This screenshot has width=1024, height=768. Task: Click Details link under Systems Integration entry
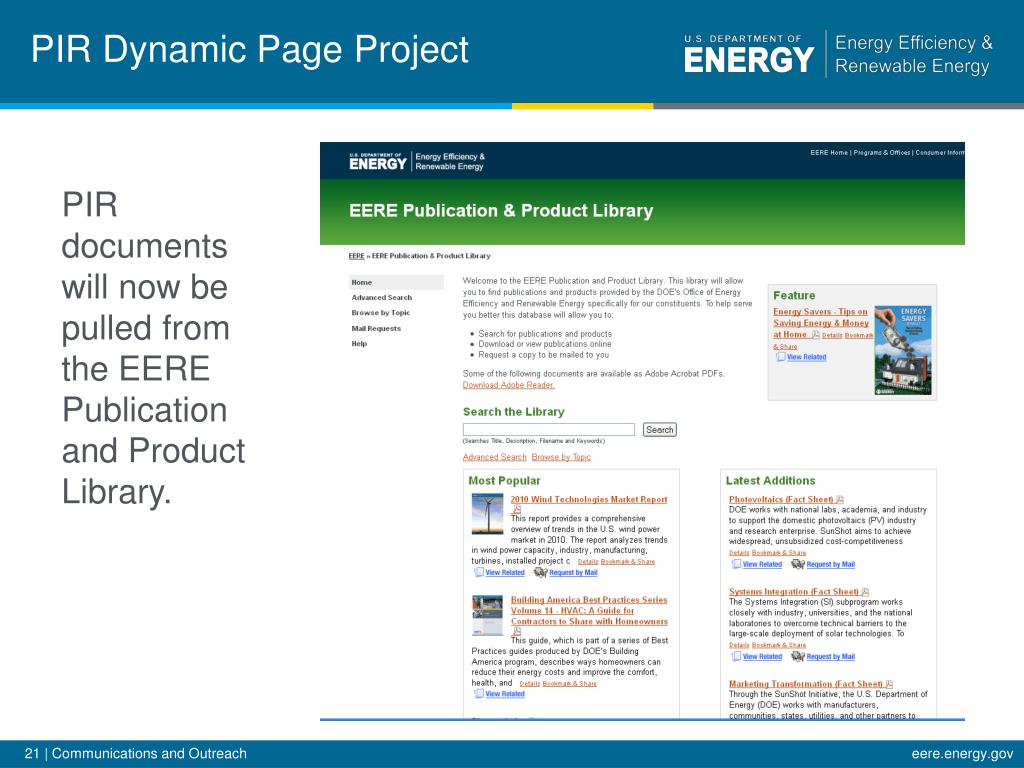739,645
